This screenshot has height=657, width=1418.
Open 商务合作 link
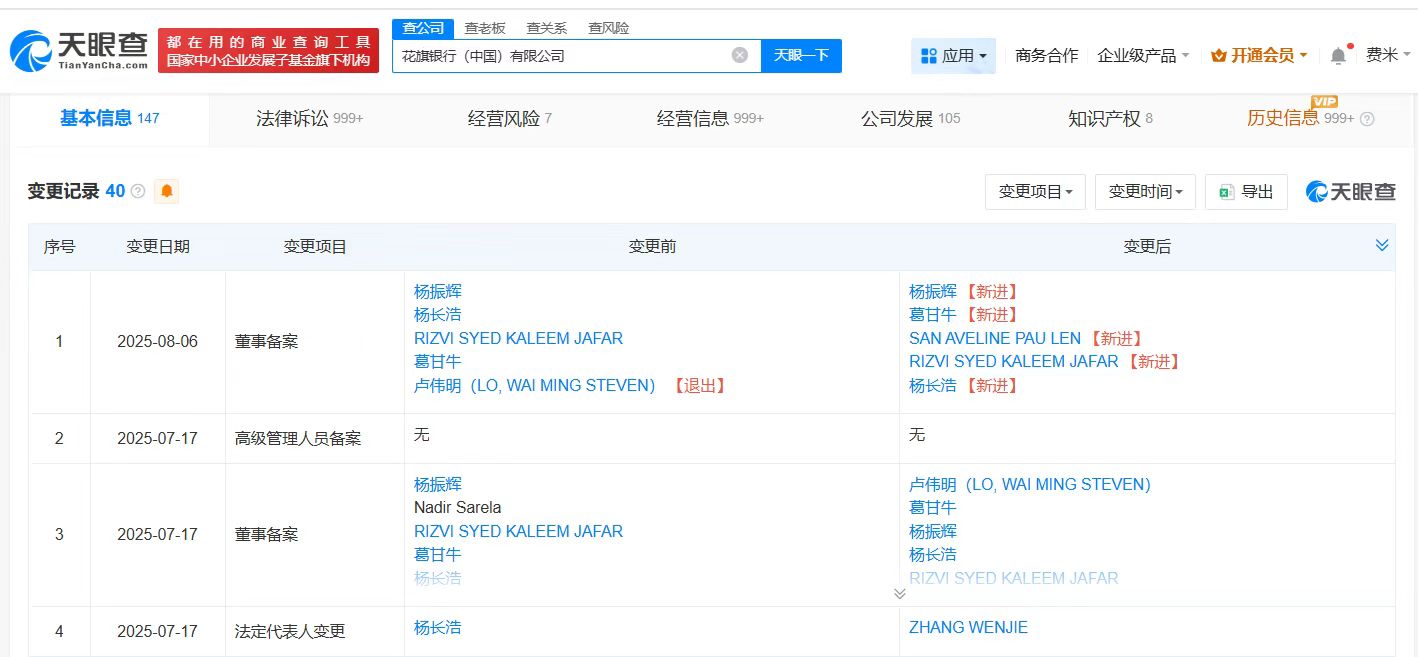click(1046, 56)
